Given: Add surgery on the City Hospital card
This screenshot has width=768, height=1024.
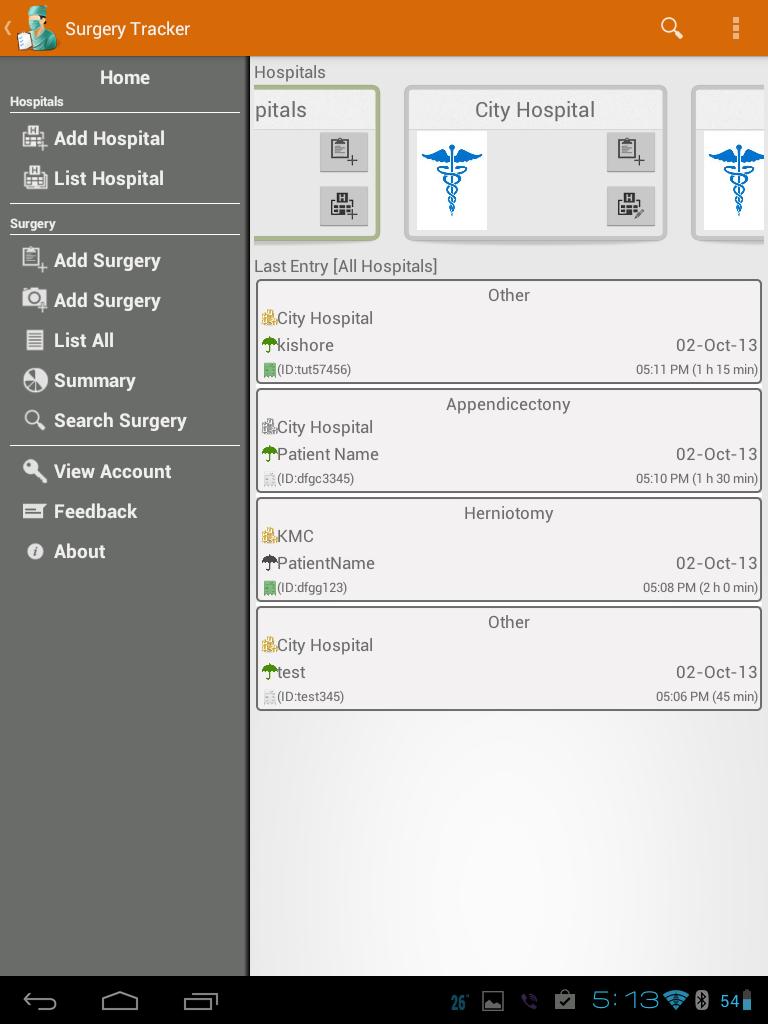Looking at the screenshot, I should pos(630,152).
